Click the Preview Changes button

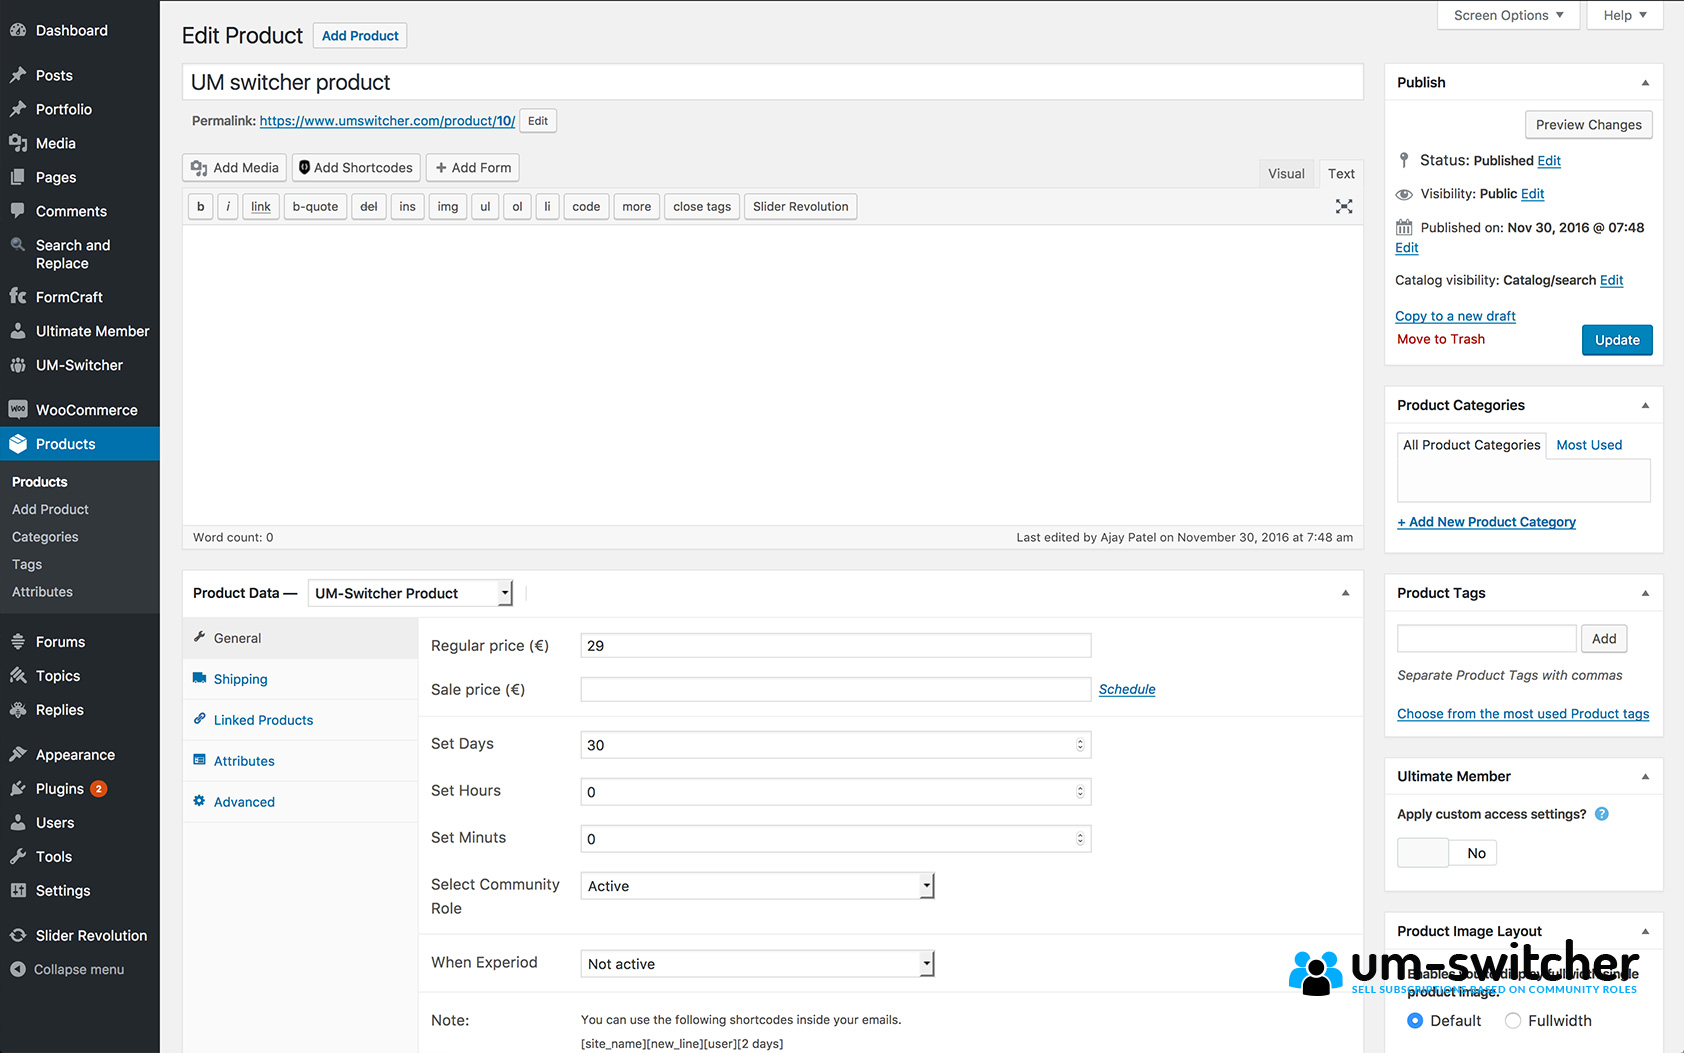pos(1588,125)
